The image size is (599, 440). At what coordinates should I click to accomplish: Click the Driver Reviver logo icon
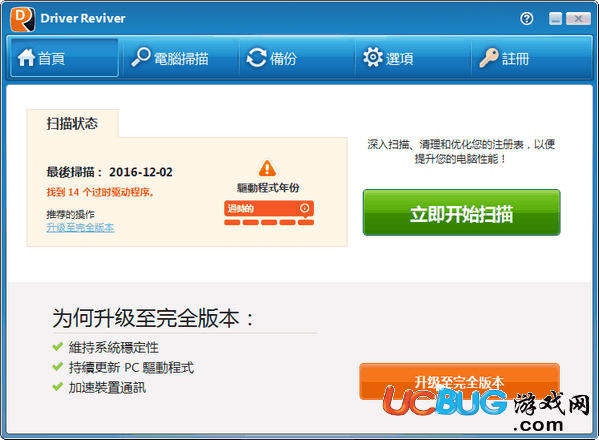[23, 19]
